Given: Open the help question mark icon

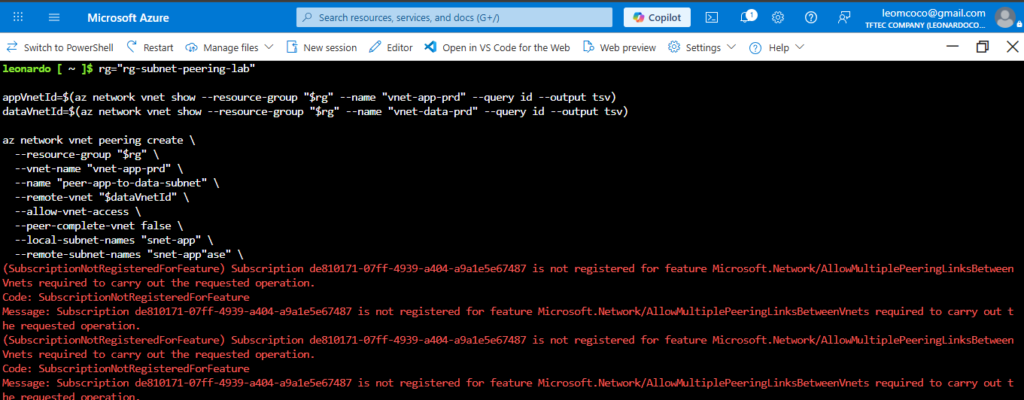Looking at the screenshot, I should pos(811,18).
